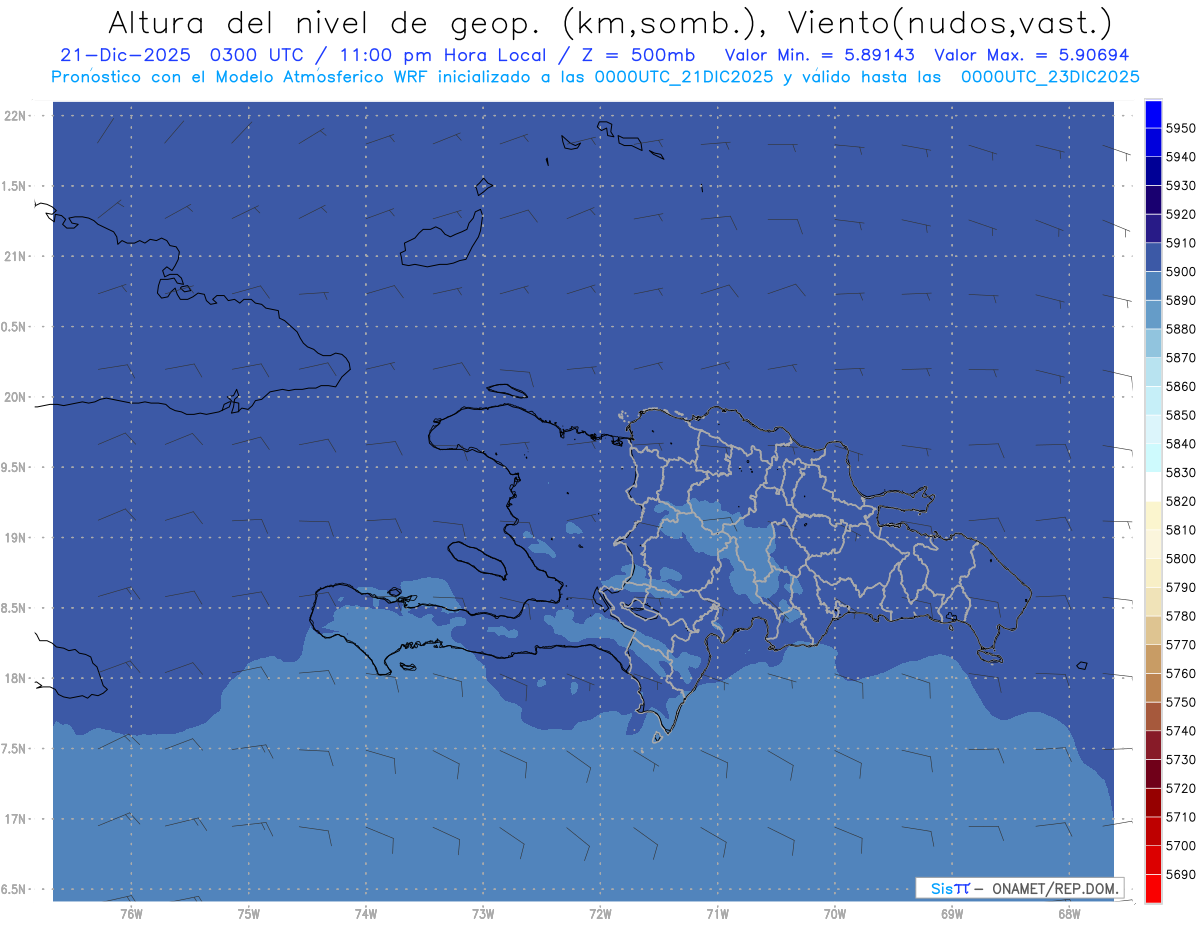1200x927 pixels.
Task: Click the valid-until time '0000UTC_23DIC2025'
Action: 1050,77
